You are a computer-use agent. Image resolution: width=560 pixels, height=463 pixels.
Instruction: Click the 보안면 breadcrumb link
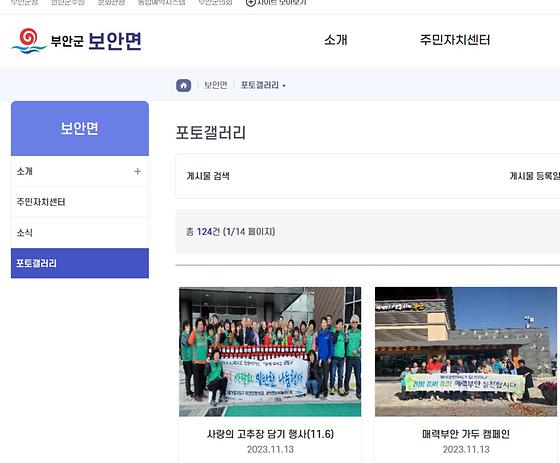(216, 85)
